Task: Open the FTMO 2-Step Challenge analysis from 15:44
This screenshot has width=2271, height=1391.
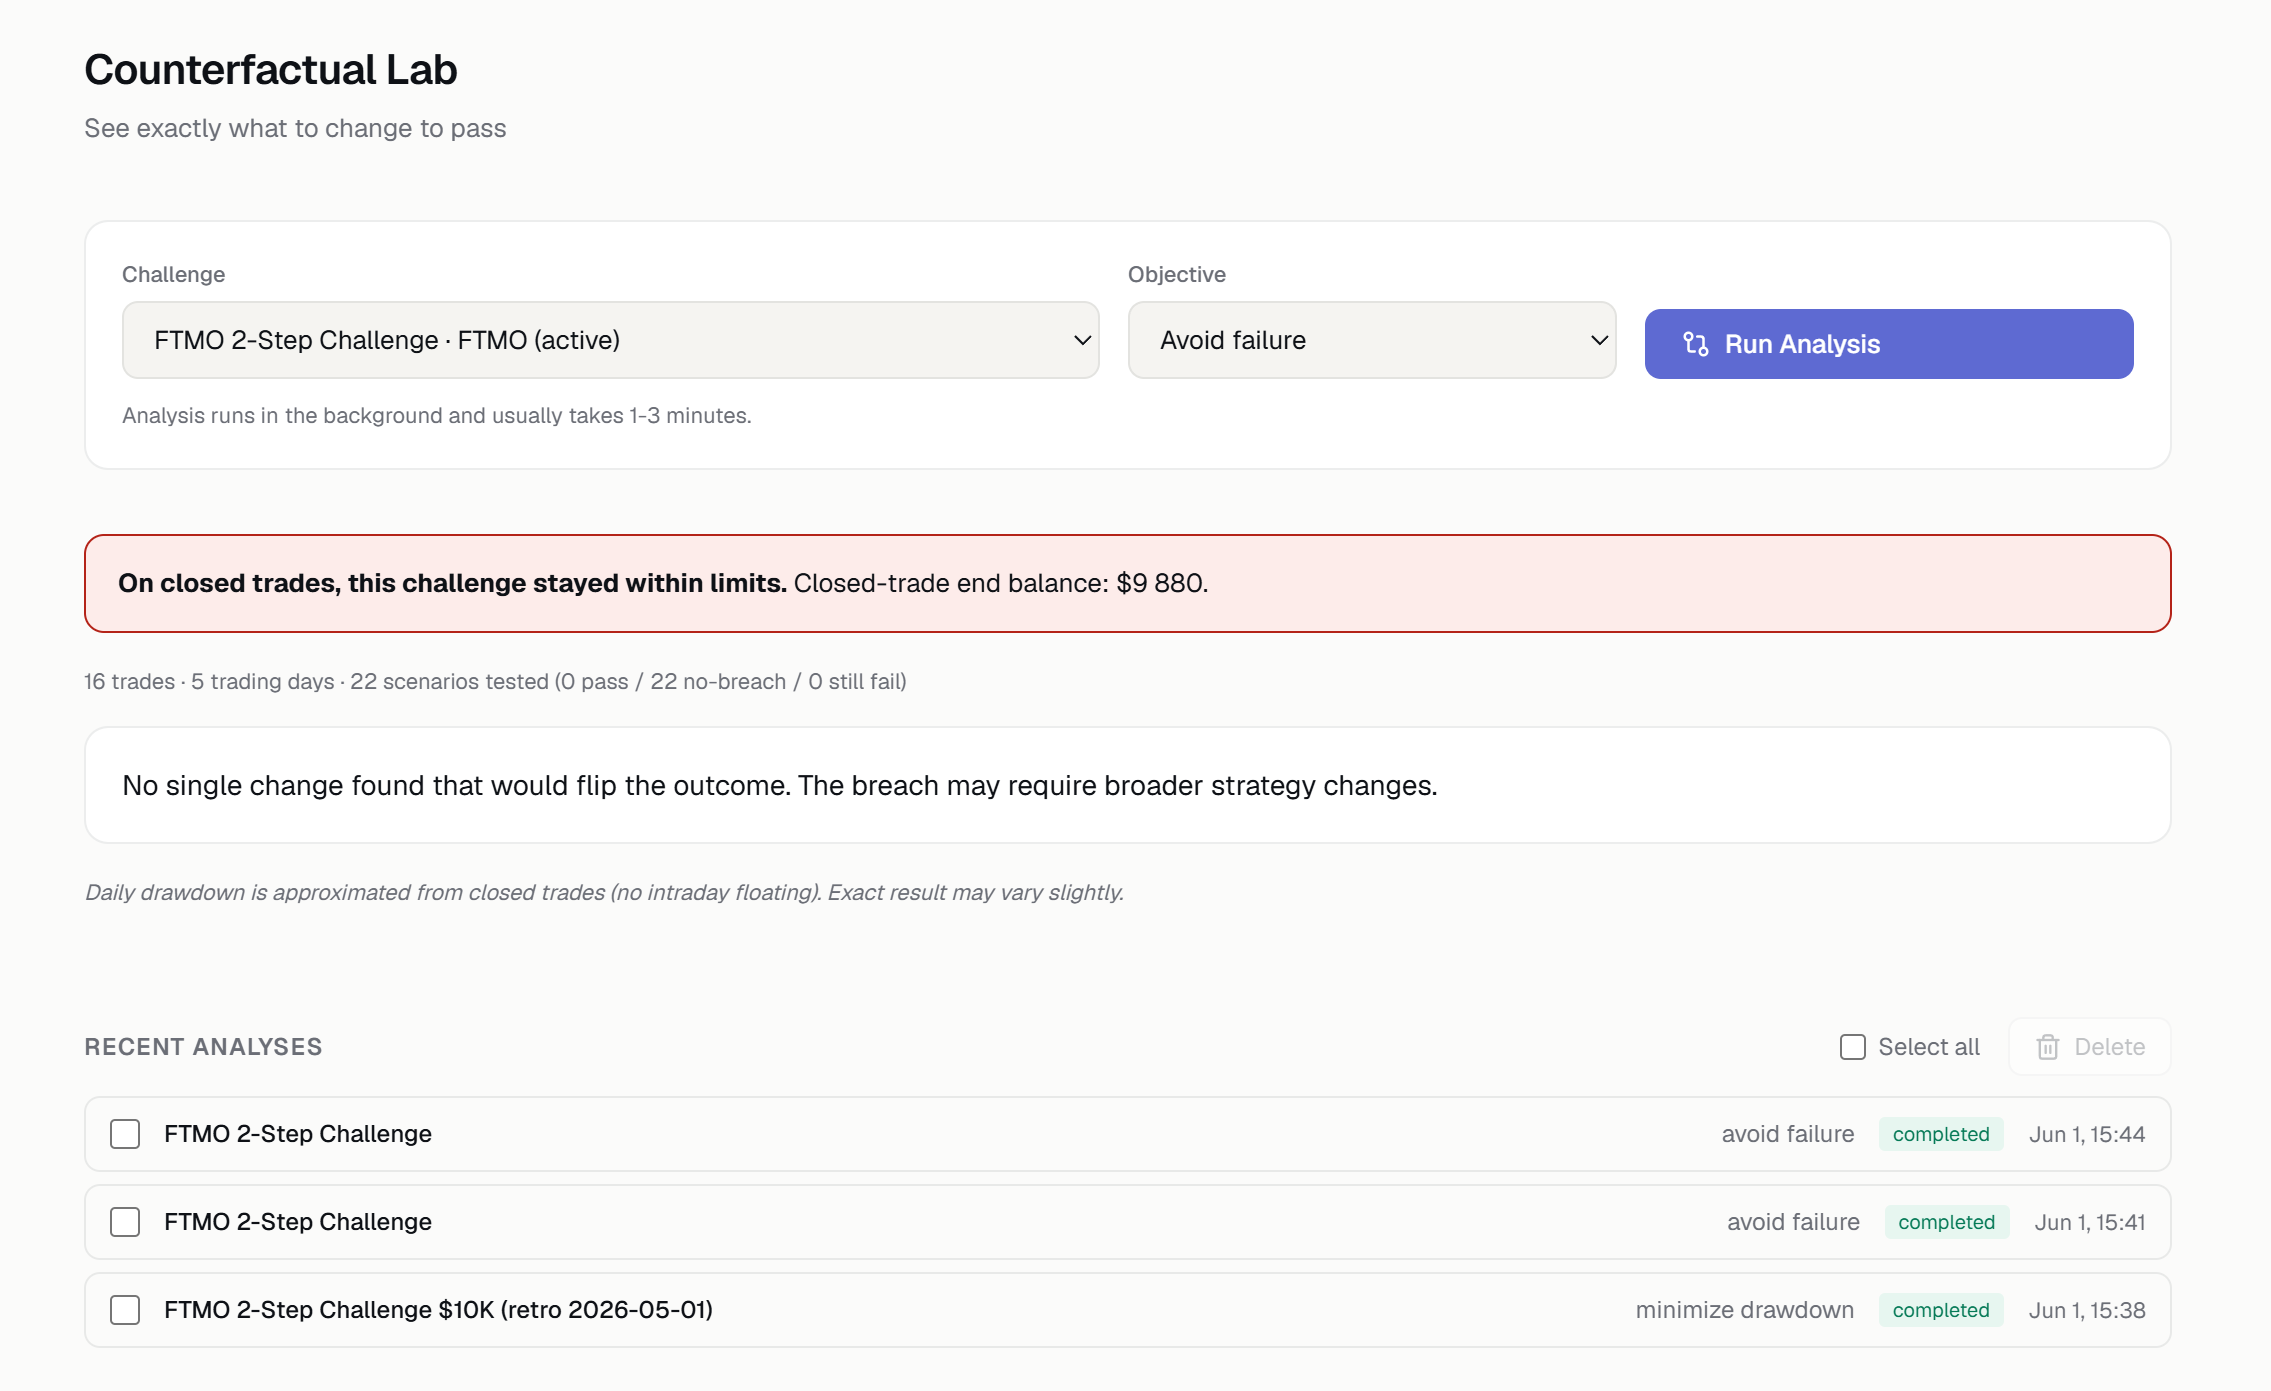Action: (1127, 1134)
